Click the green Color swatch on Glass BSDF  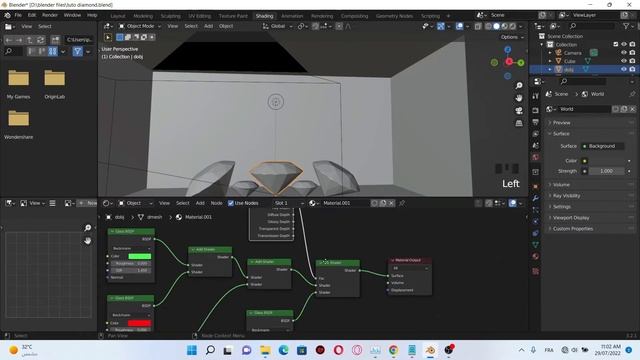click(x=140, y=256)
